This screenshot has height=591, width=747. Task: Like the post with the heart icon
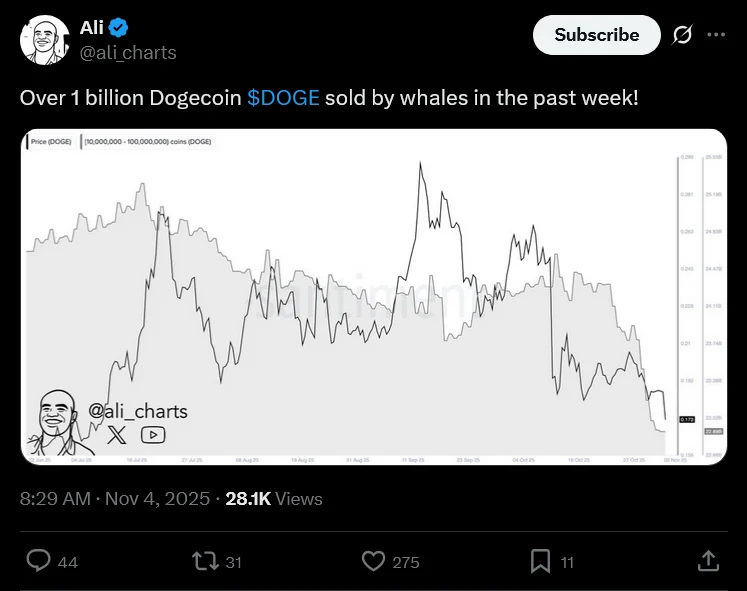click(373, 561)
